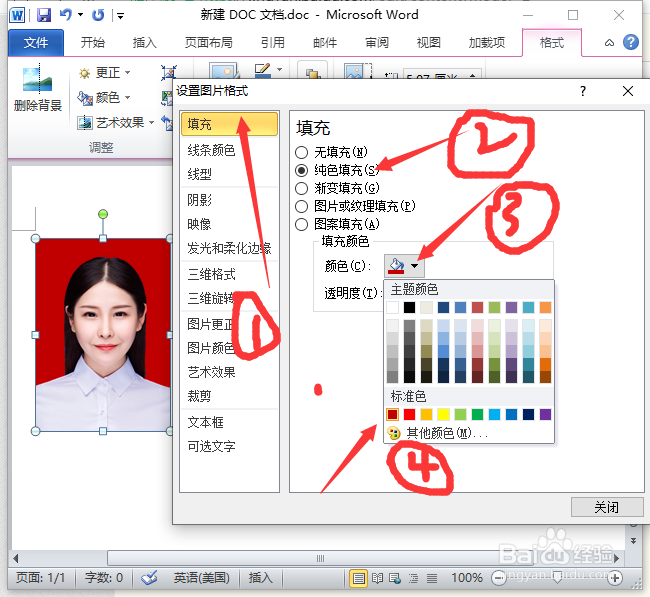This screenshot has width=650, height=597.
Task: Open the fill color dropdown arrow
Action: [x=415, y=266]
